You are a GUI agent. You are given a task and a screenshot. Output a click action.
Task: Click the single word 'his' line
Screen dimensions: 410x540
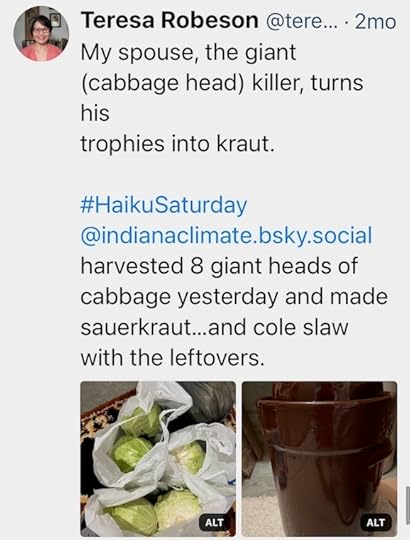click(95, 113)
